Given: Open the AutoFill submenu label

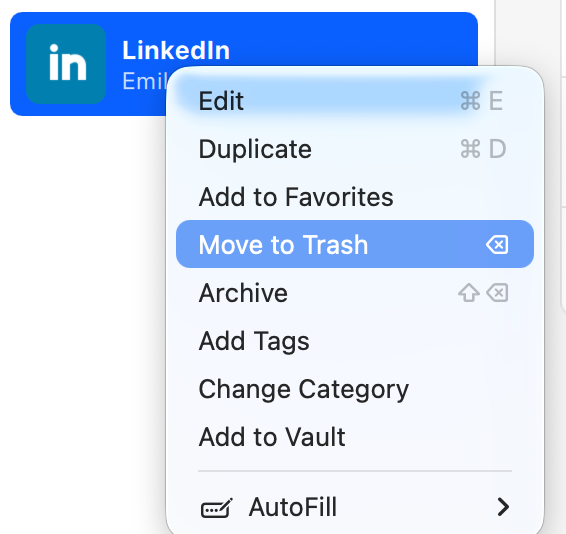Looking at the screenshot, I should [x=293, y=507].
